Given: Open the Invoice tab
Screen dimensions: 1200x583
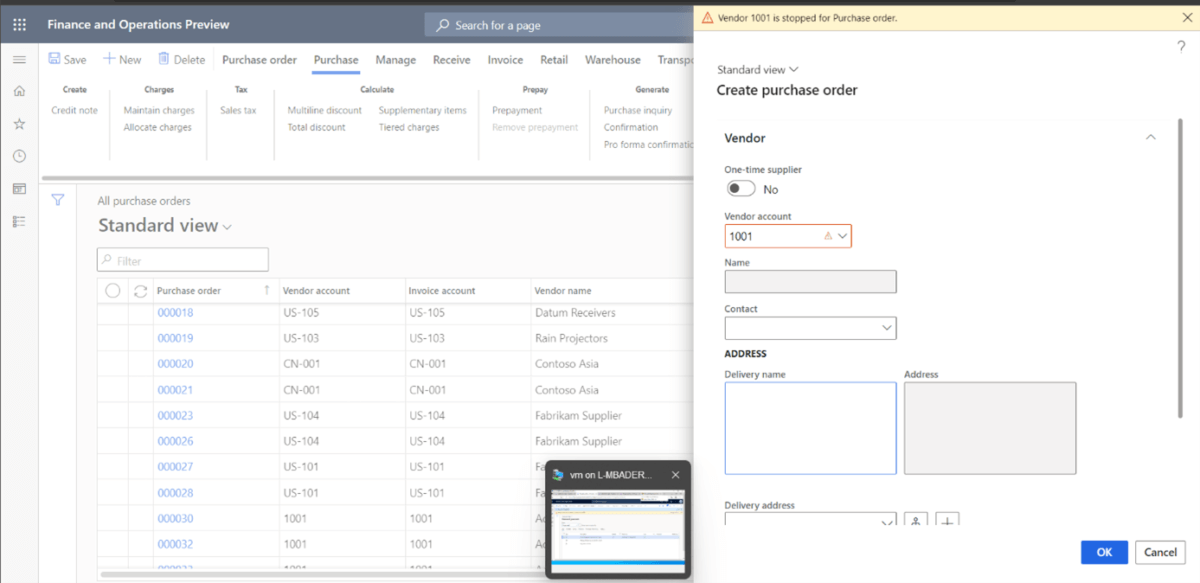Looking at the screenshot, I should point(505,60).
